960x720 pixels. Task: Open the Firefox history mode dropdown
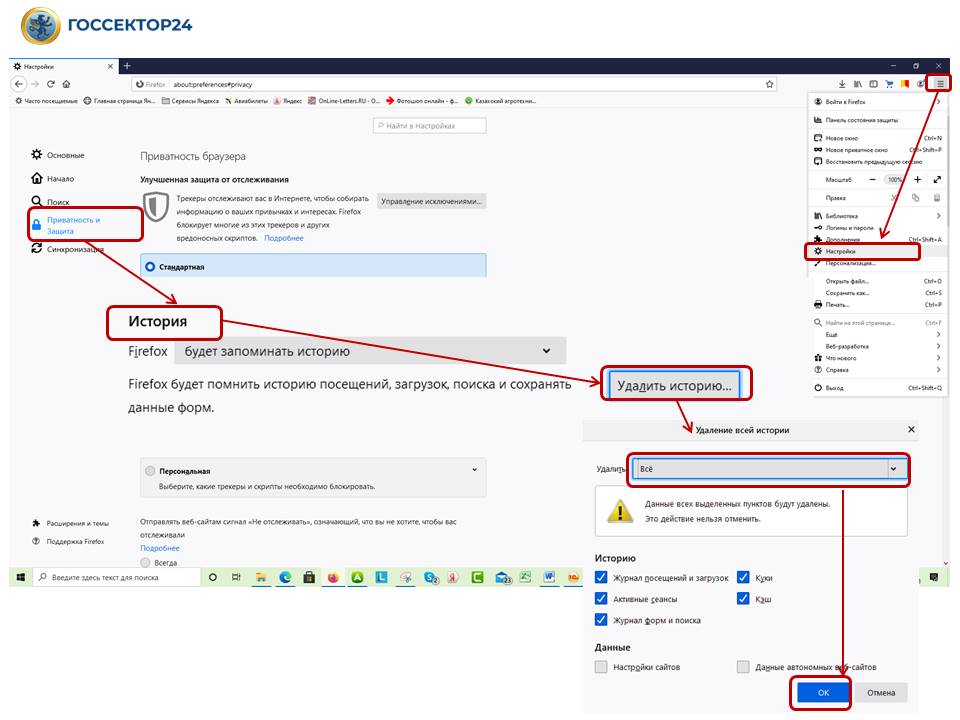(370, 351)
